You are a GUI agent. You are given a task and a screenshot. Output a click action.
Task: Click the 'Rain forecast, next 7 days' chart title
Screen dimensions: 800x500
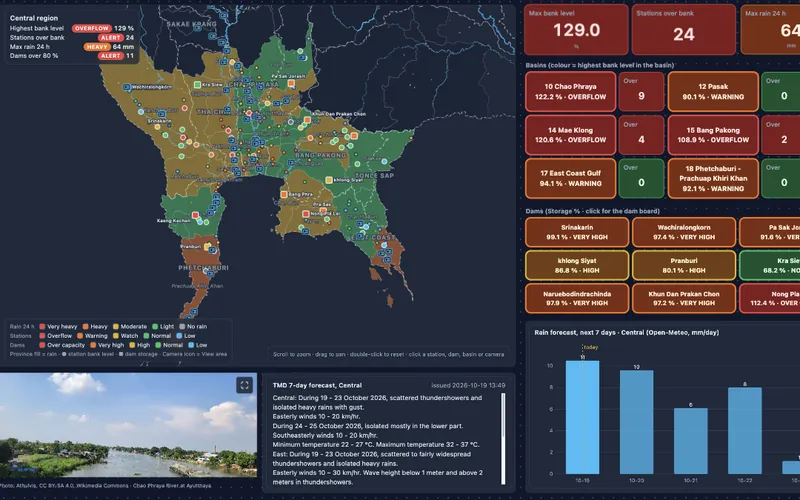click(627, 333)
